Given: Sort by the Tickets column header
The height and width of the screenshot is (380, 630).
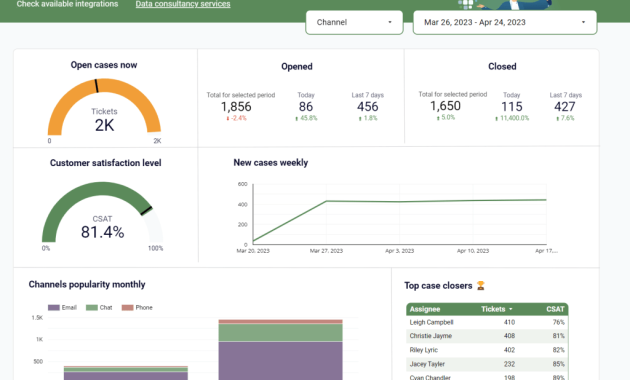Looking at the screenshot, I should (x=497, y=309).
